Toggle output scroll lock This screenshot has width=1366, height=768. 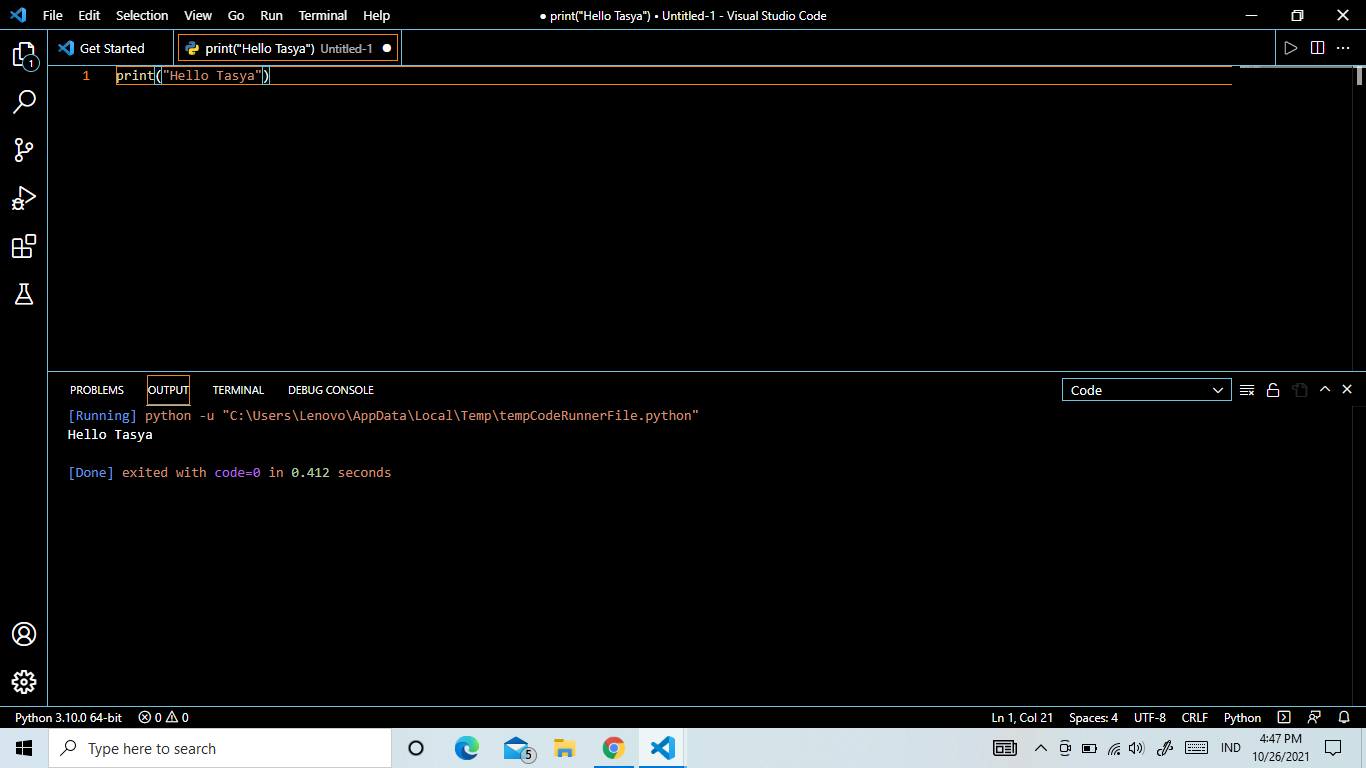tap(1273, 390)
